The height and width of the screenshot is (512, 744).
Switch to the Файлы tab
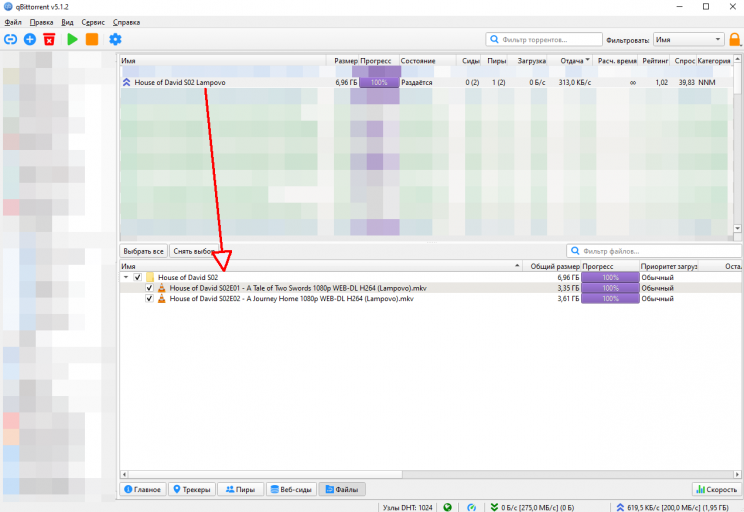click(x=342, y=489)
